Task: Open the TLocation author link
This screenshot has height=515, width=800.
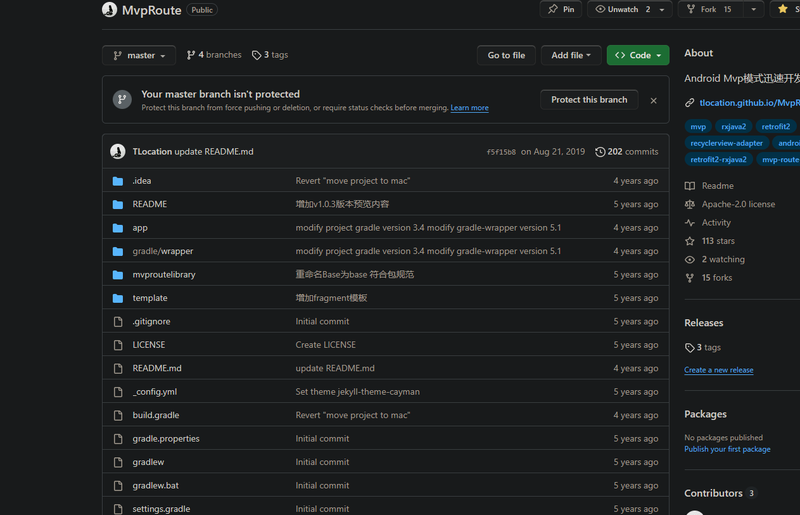Action: tap(152, 152)
